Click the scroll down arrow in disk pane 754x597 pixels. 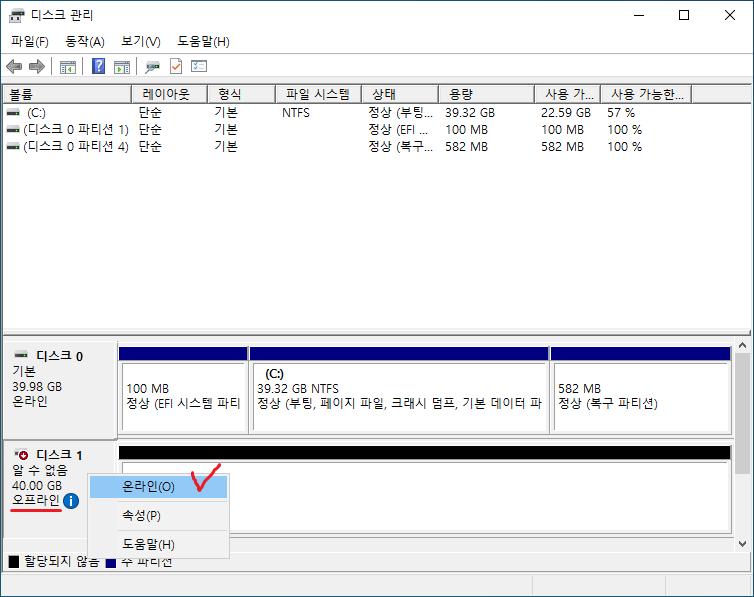(x=742, y=544)
